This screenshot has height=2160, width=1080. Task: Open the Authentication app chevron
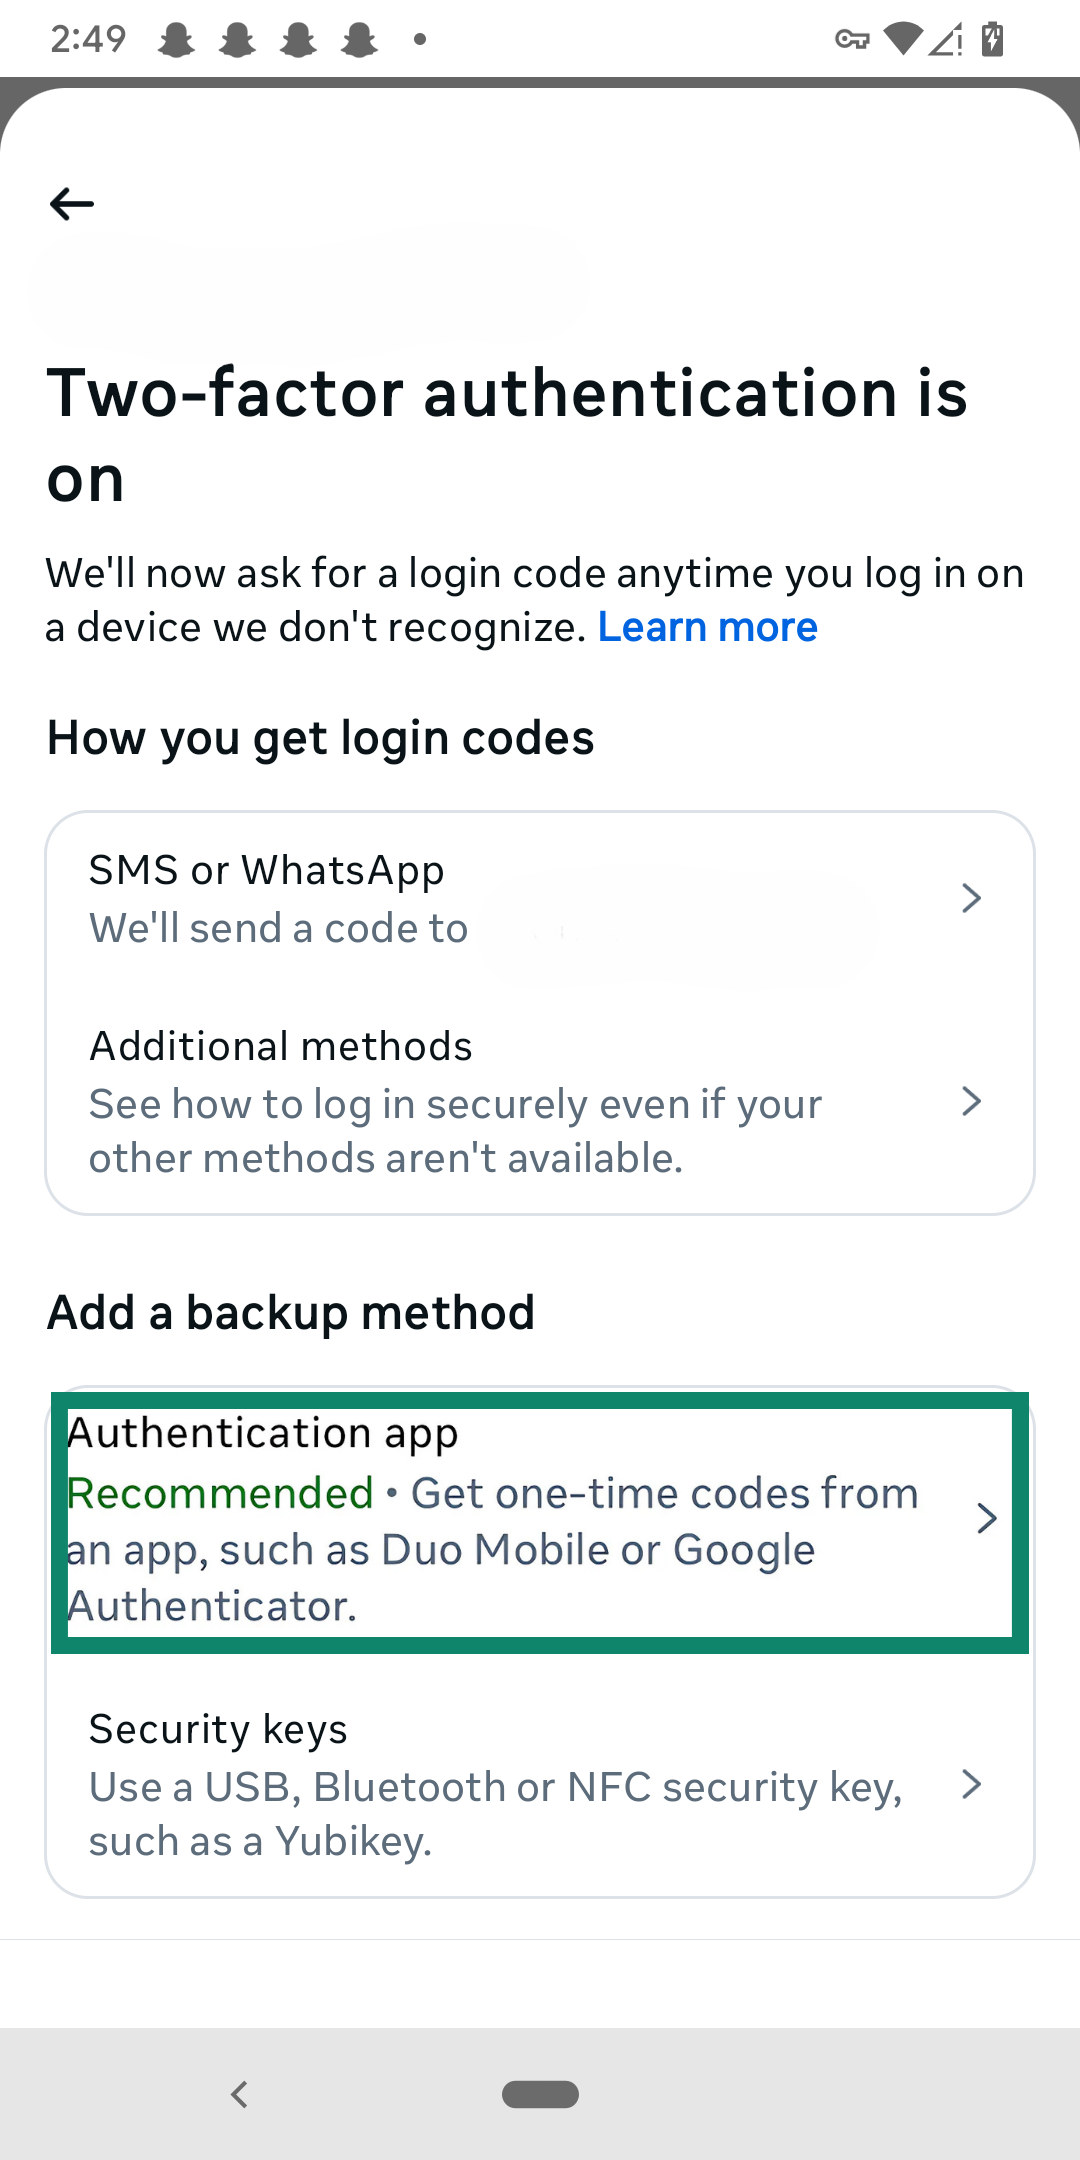[988, 1518]
